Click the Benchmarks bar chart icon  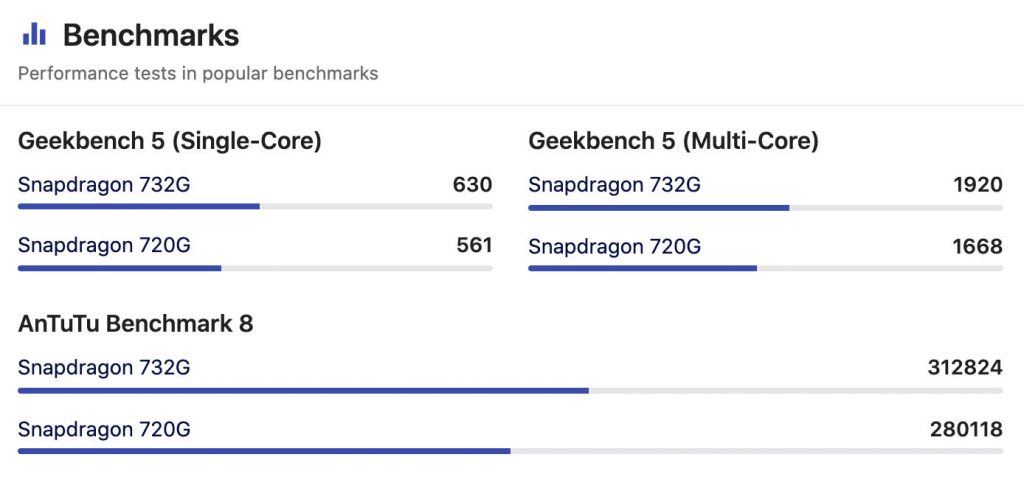pyautogui.click(x=35, y=35)
